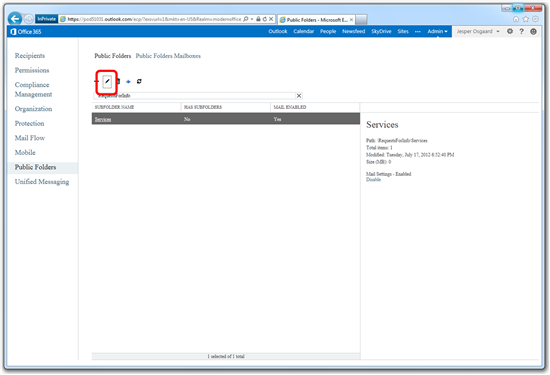Go to Outlook in top navigation
Image resolution: width=550 pixels, height=375 pixels.
click(278, 31)
